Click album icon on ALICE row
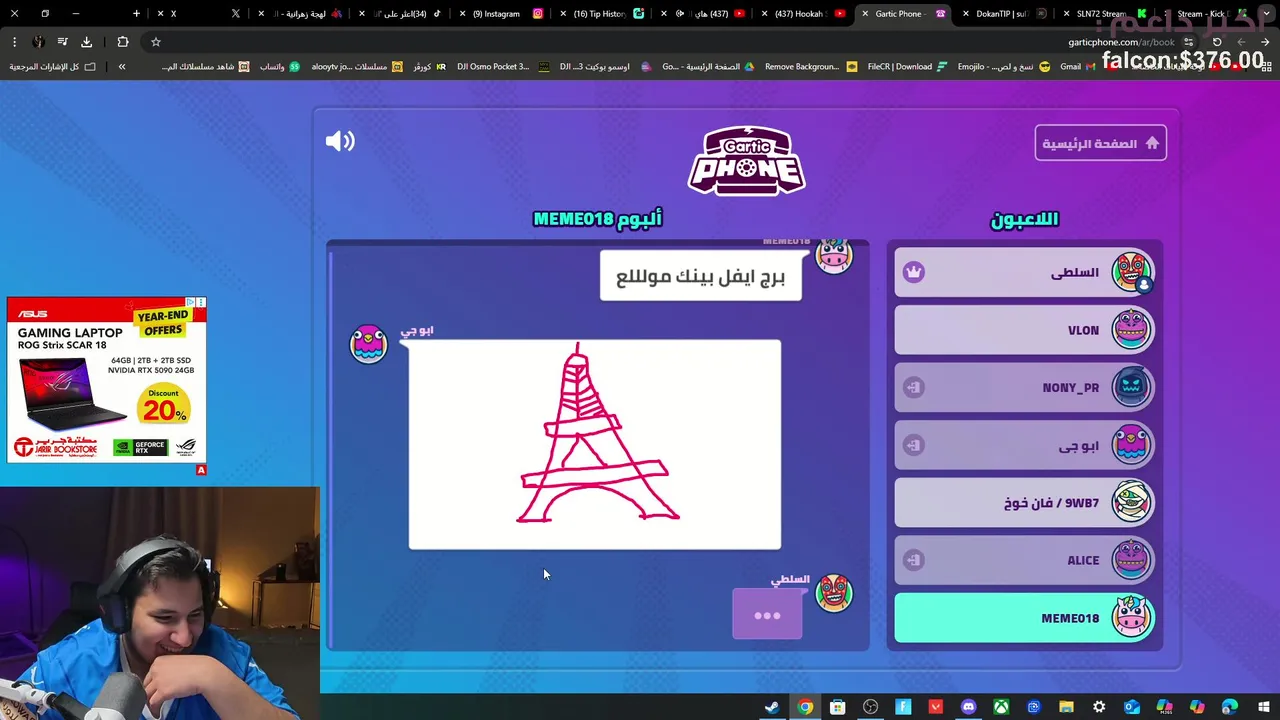The image size is (1280, 720). [913, 560]
